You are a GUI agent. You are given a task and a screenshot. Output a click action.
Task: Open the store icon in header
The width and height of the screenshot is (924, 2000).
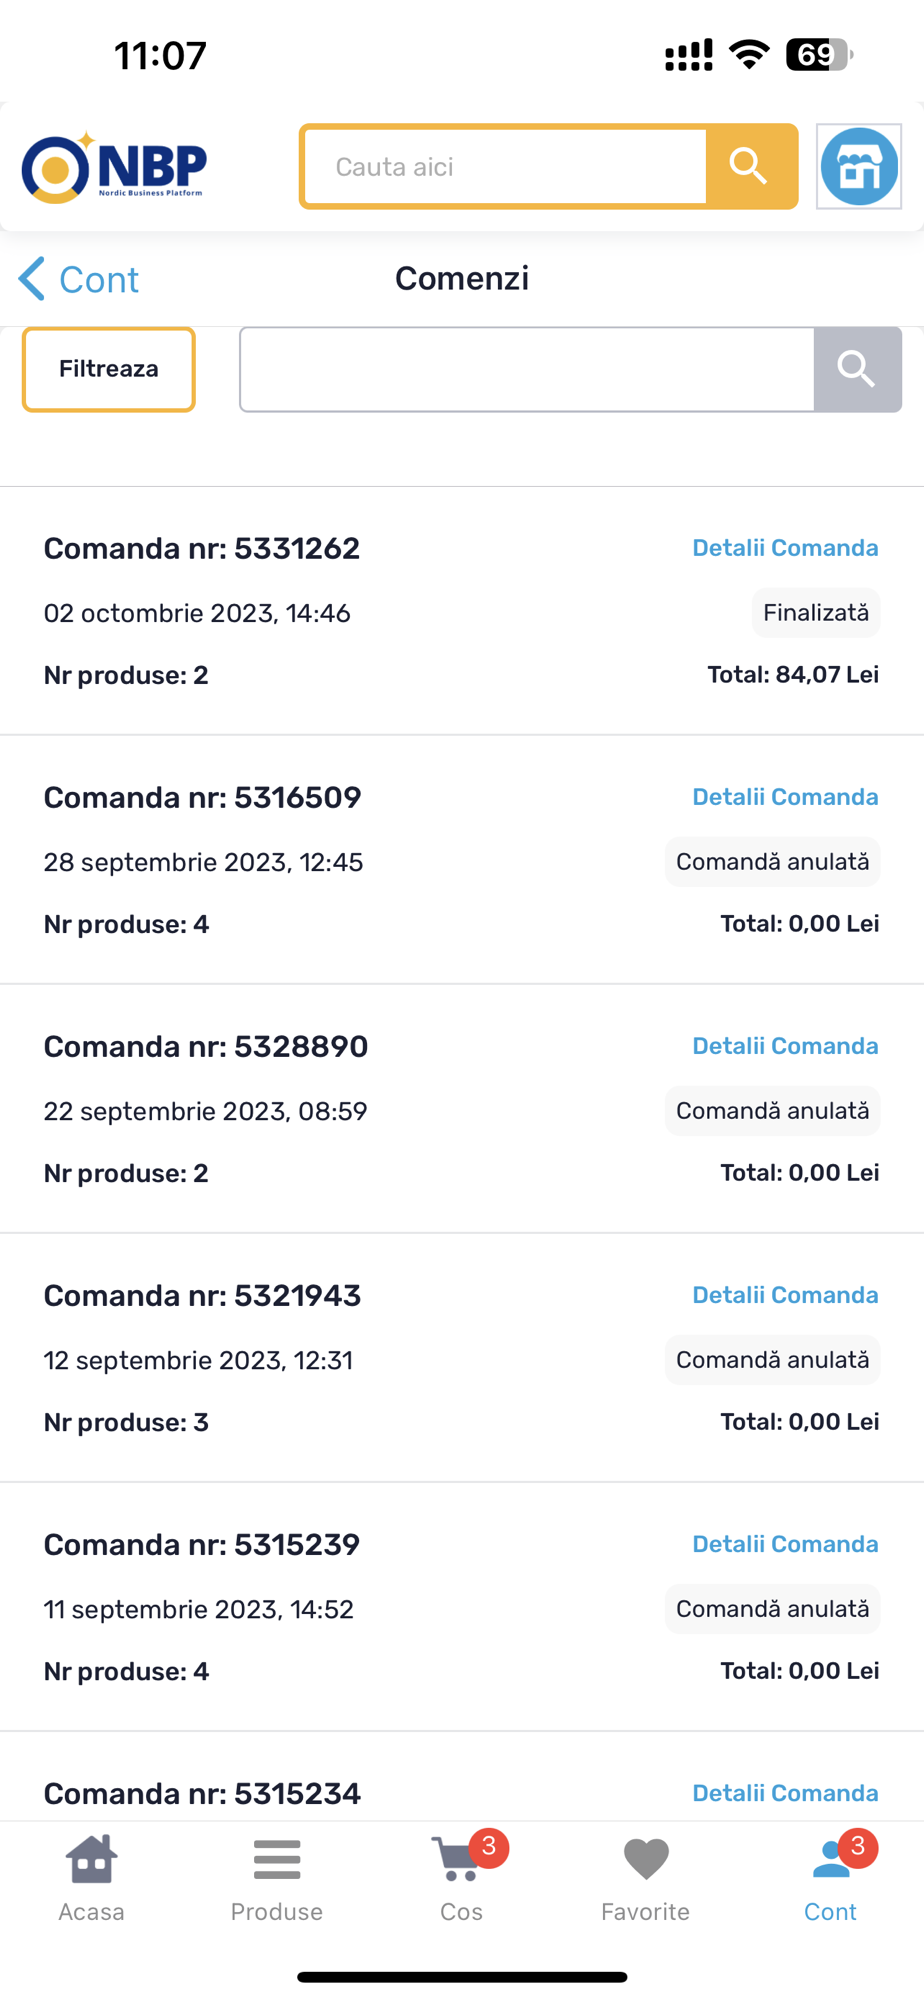[858, 167]
